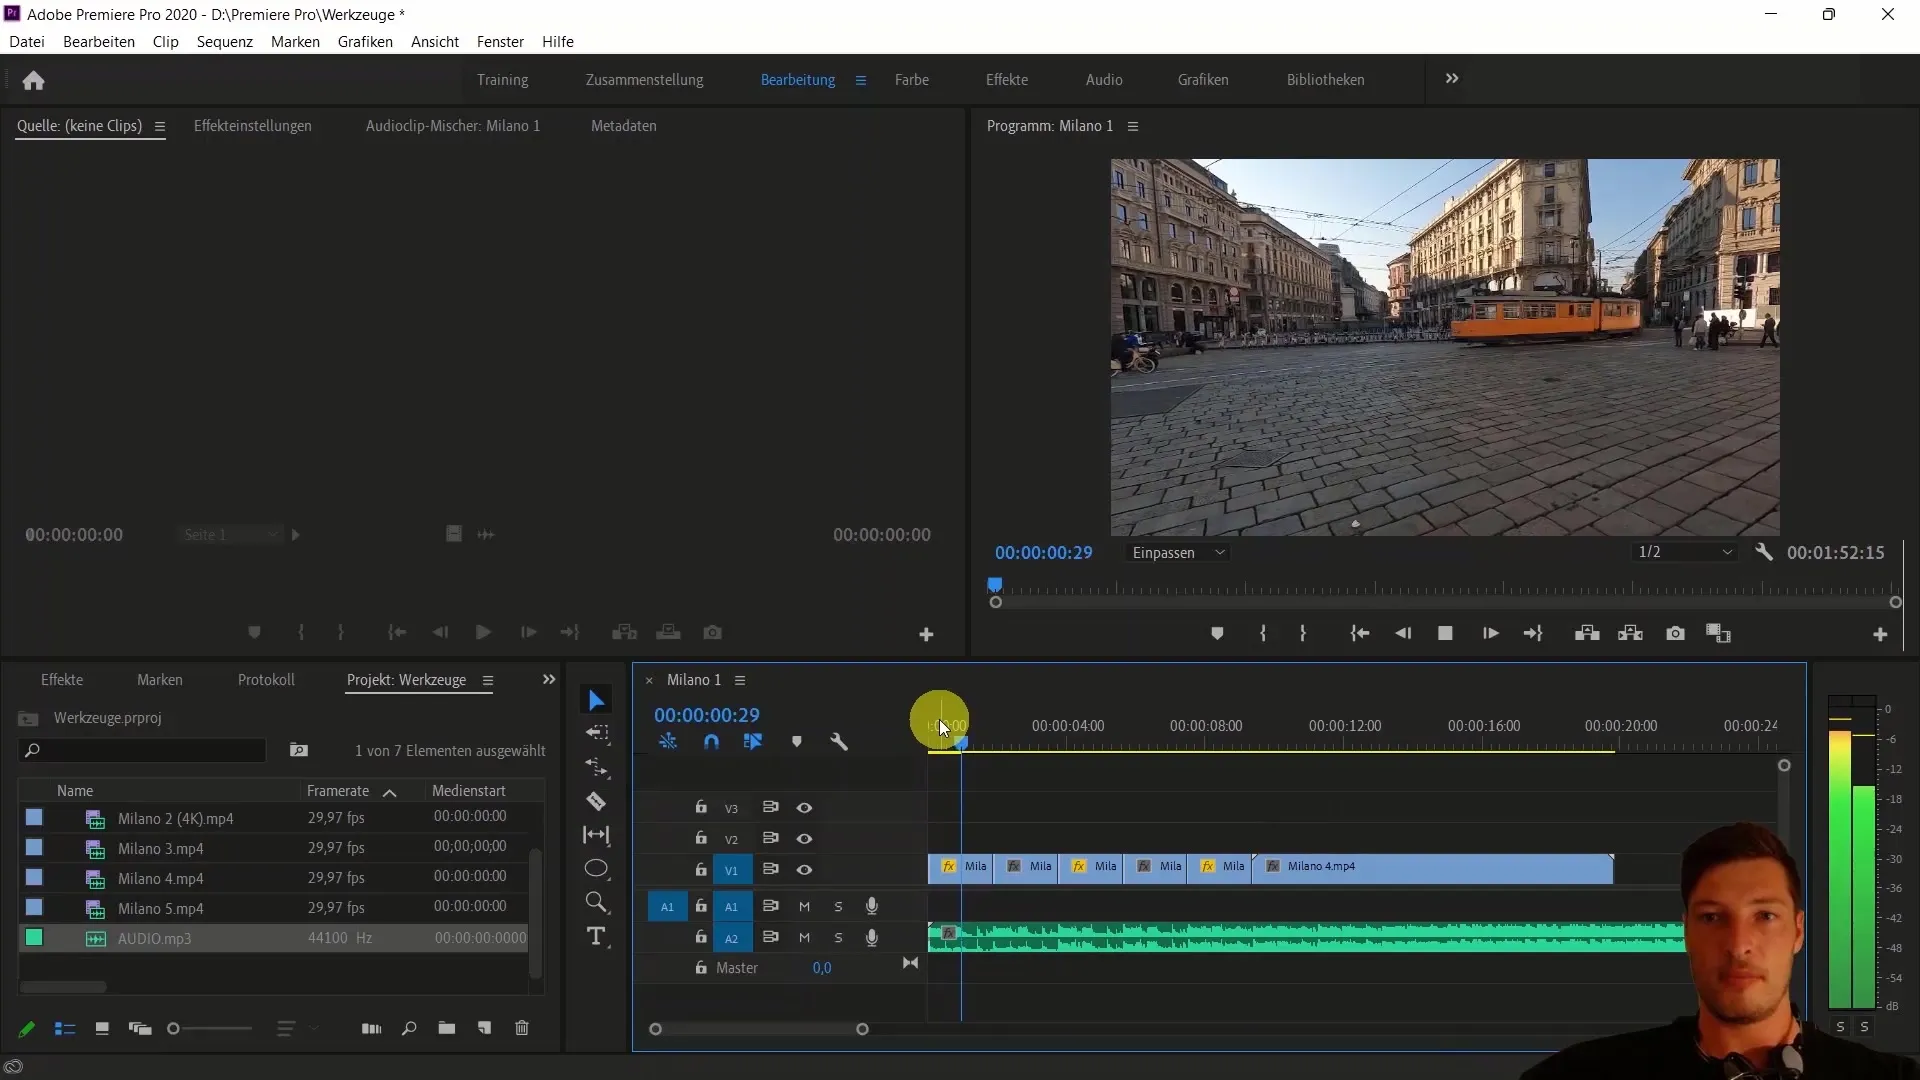Show more workspaces with double chevron
This screenshot has height=1080, width=1920.
click(1452, 79)
